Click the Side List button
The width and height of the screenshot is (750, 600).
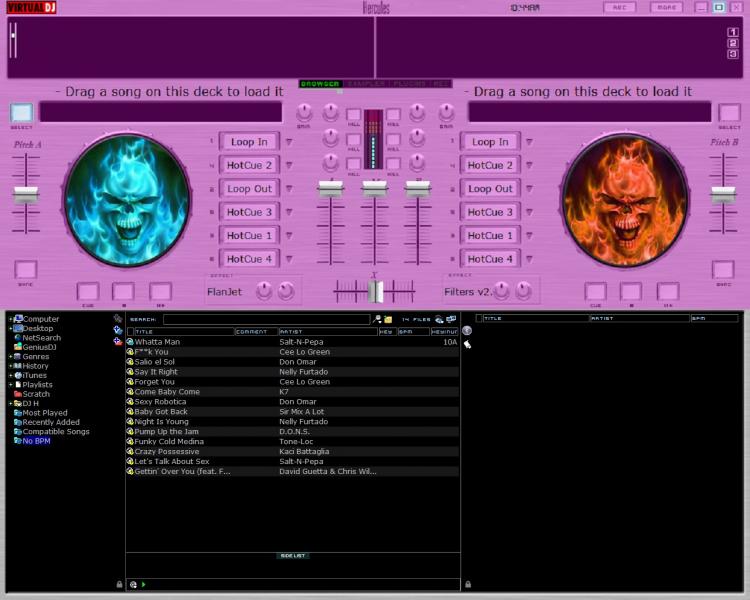pos(293,556)
